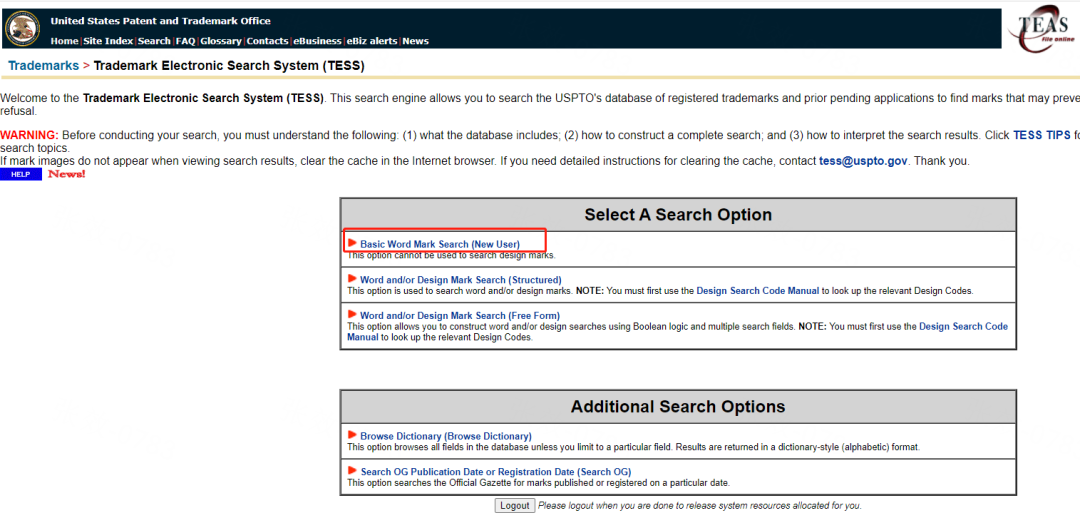Open Design Search Code Manual link in Structured note
This screenshot has height=518, width=1080.
point(758,291)
